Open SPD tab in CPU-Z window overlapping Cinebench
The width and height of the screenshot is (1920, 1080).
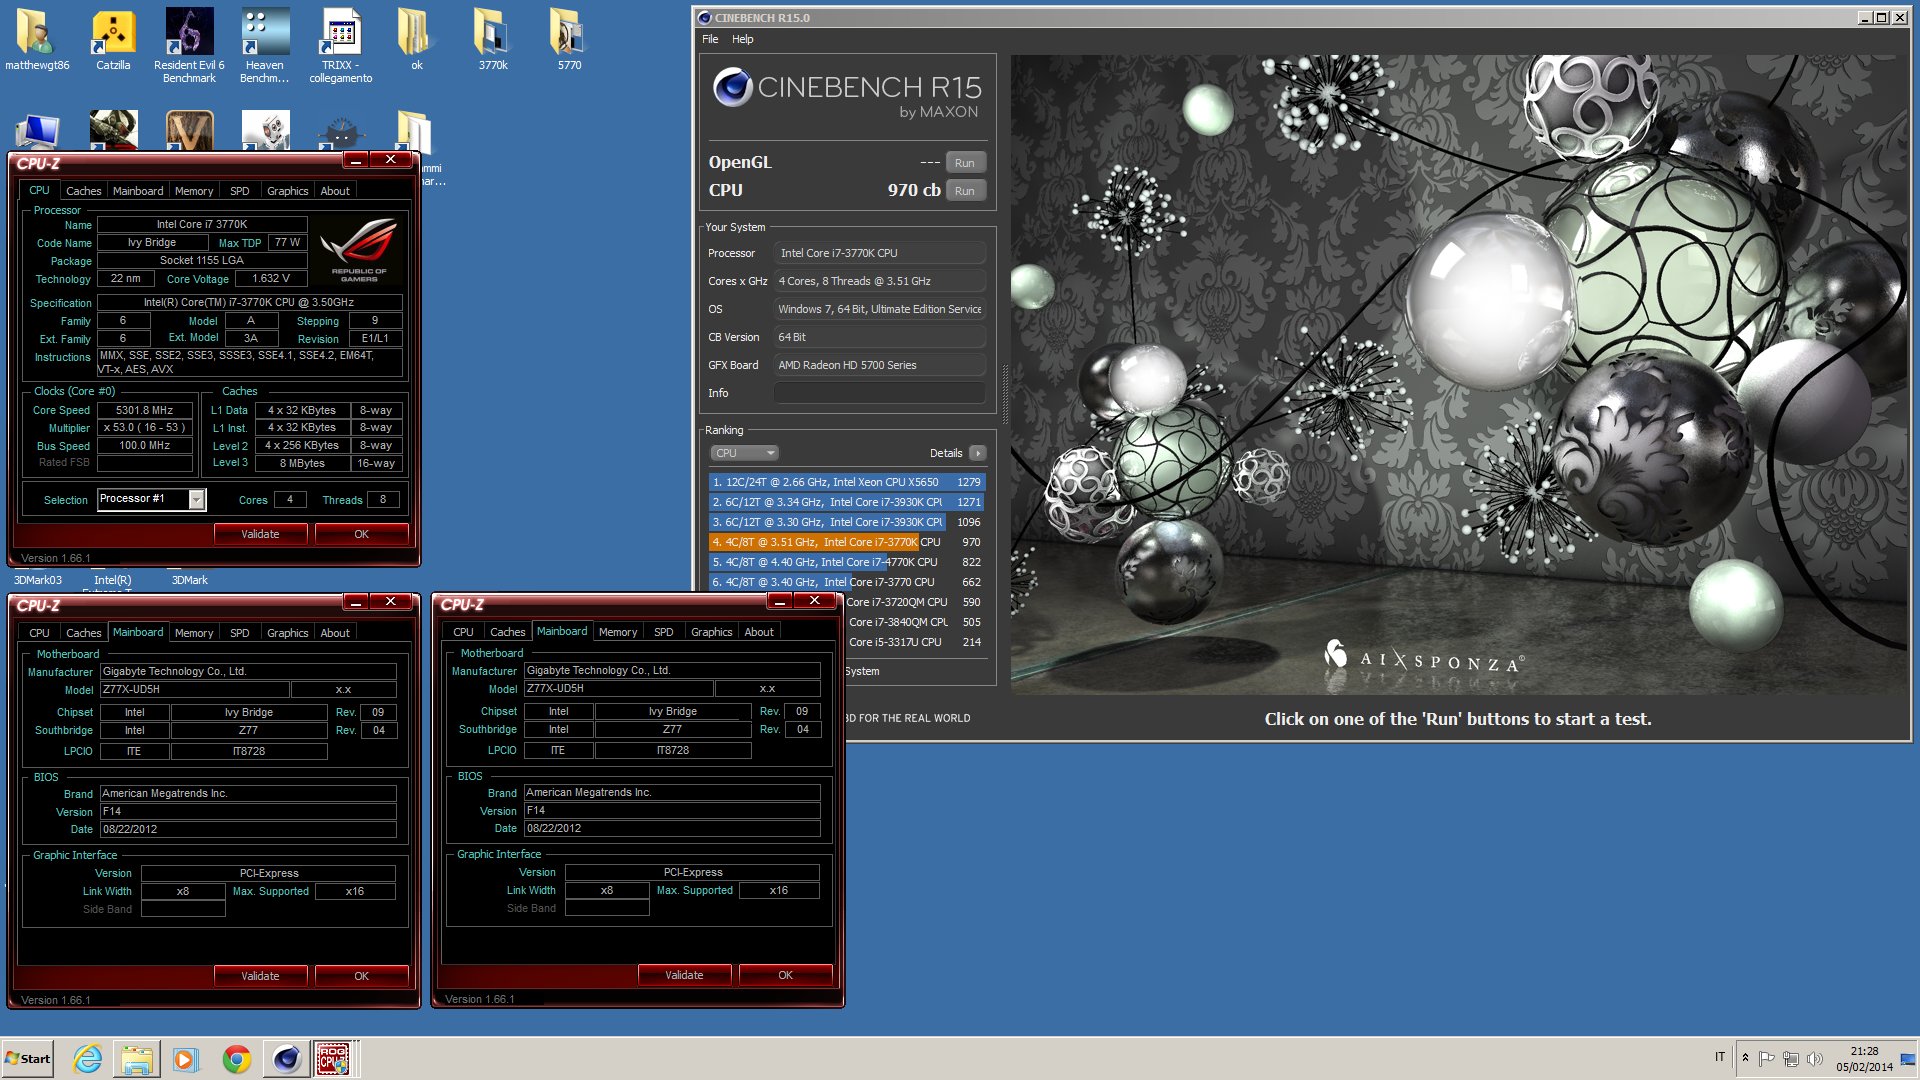tap(664, 632)
